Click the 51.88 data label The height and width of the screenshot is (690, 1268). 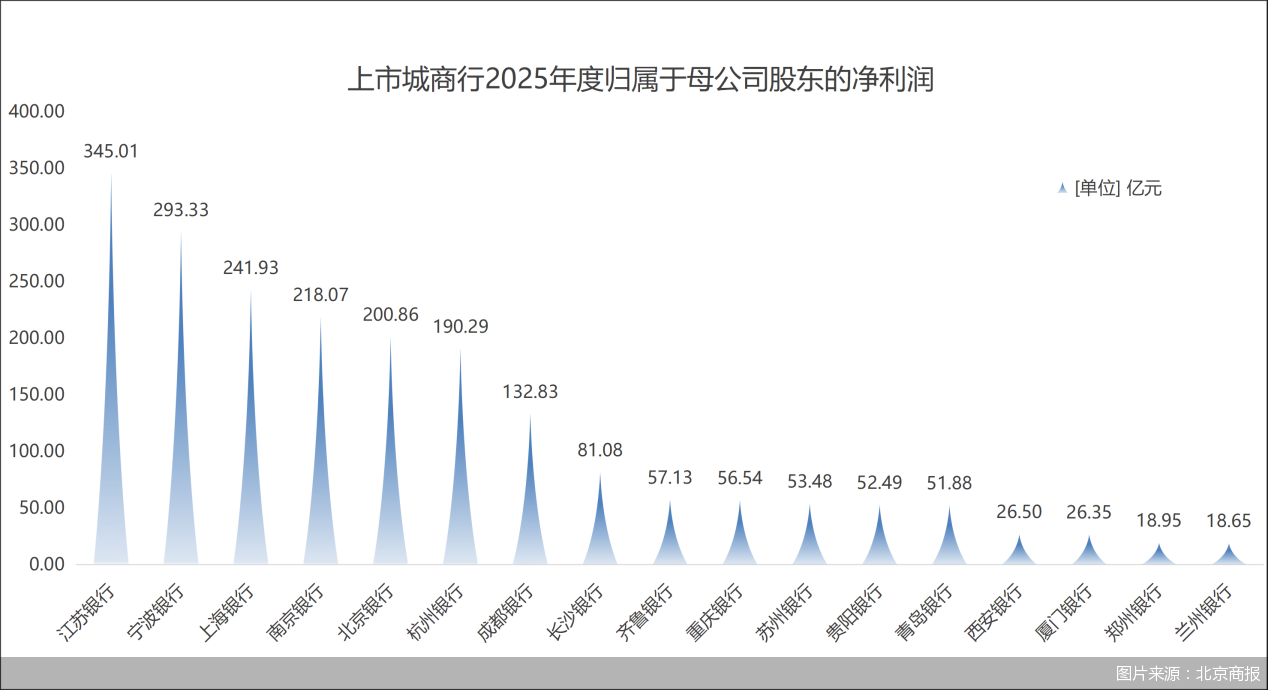(x=950, y=483)
